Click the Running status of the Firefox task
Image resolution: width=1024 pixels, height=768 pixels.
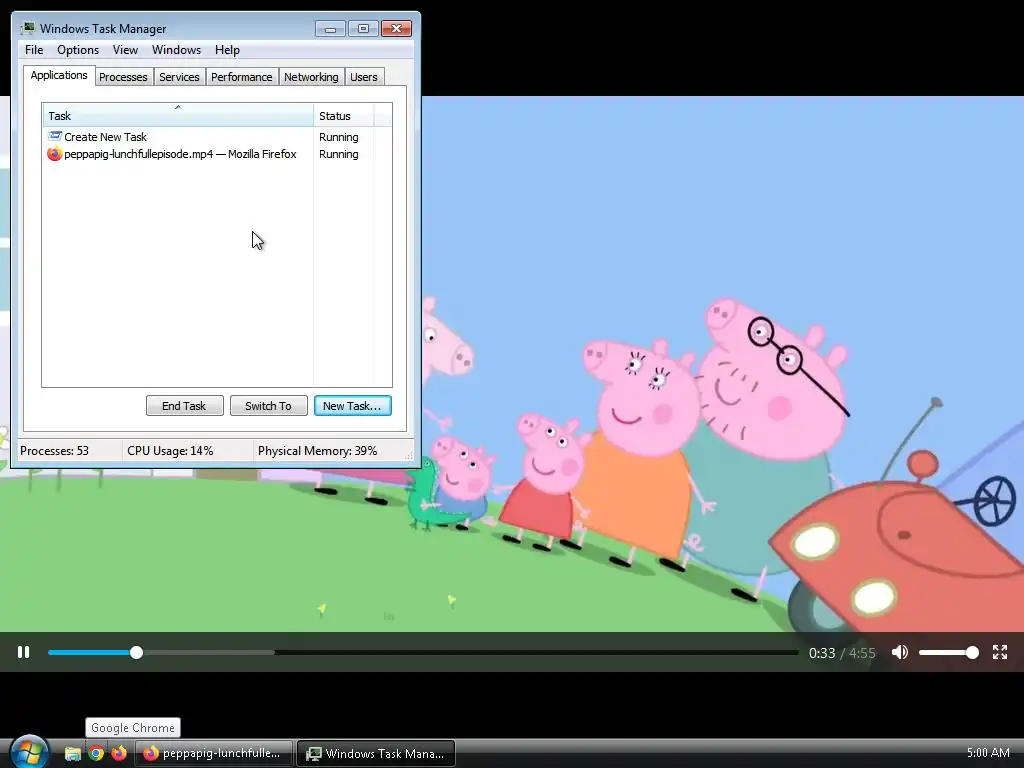point(338,154)
